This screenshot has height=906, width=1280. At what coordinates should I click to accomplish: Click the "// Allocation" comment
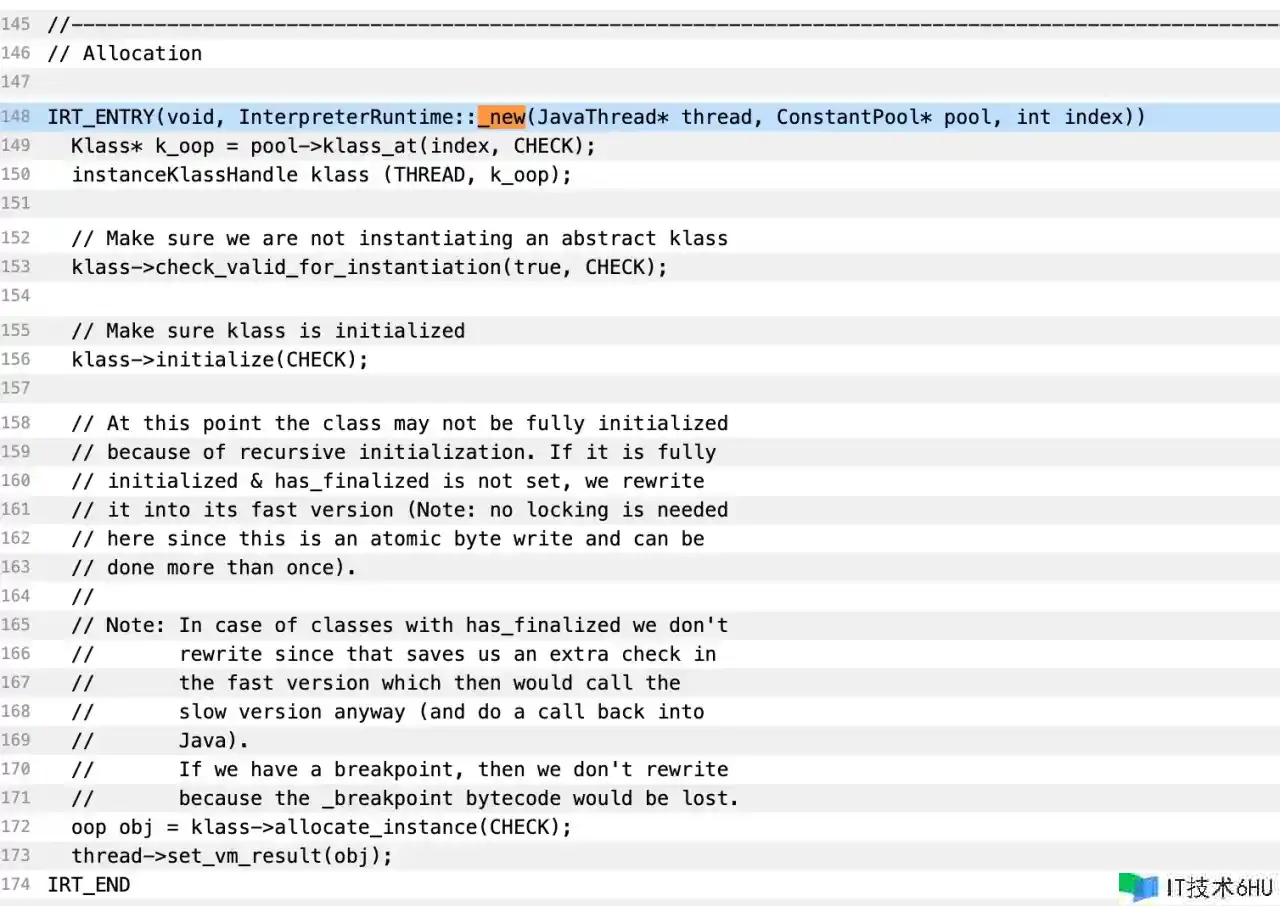click(x=124, y=53)
